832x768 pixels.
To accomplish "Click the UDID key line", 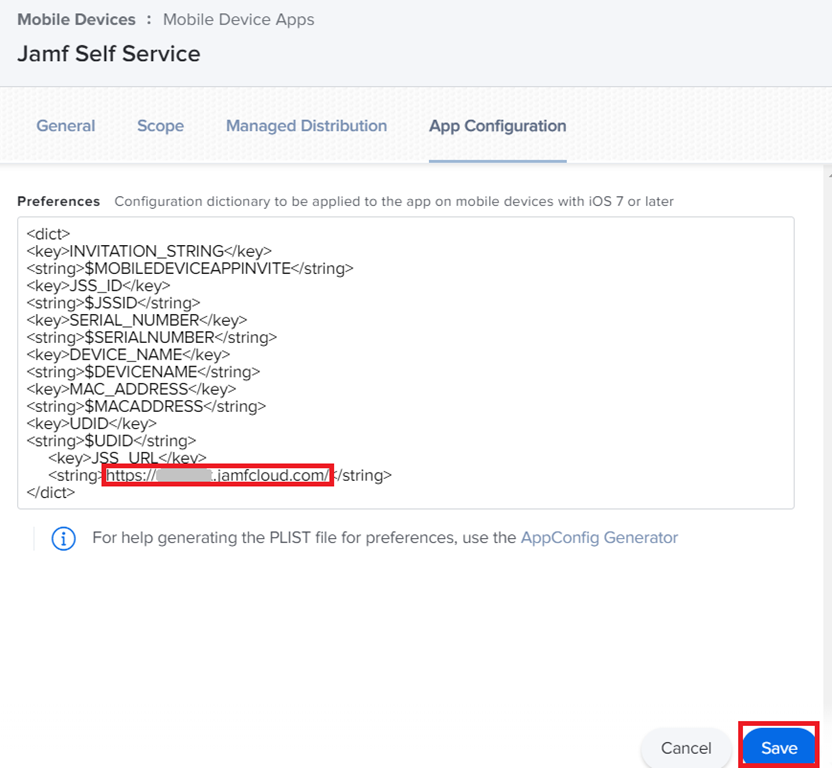I will [x=91, y=424].
